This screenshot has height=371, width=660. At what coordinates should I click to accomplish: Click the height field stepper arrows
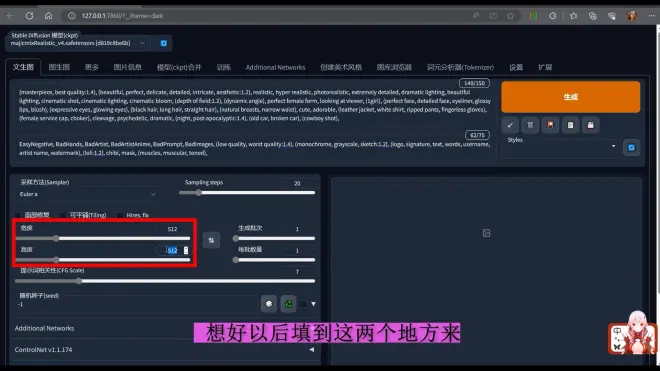coord(186,250)
